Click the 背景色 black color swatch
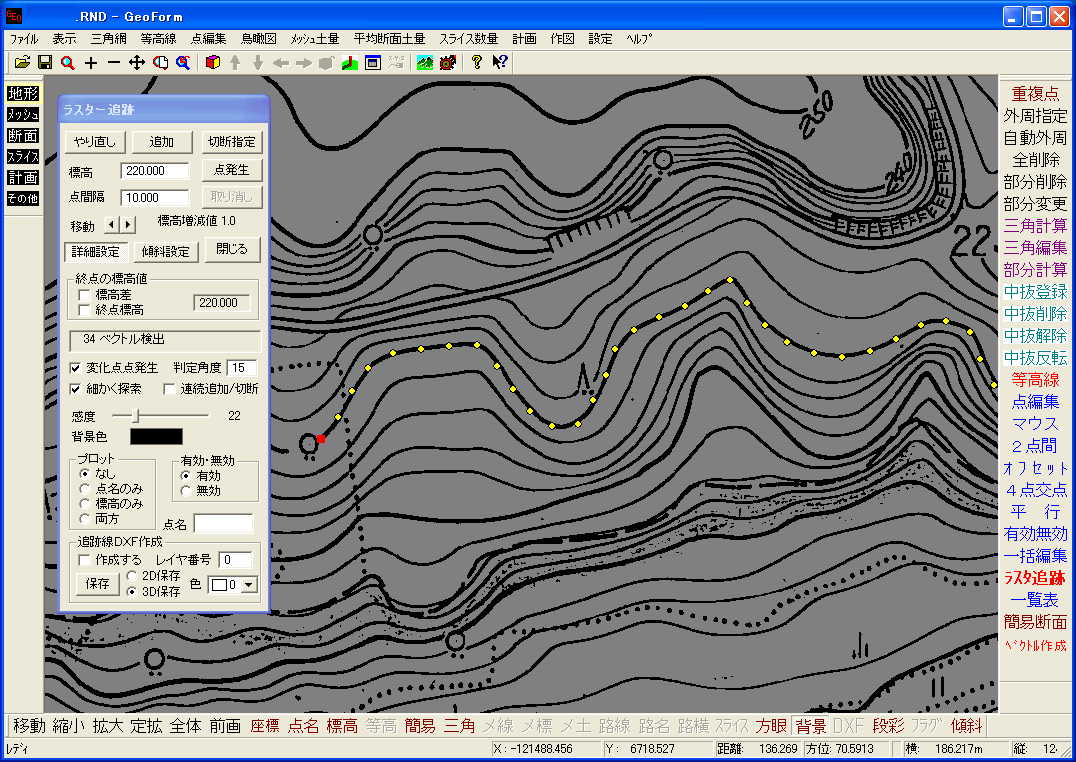Image resolution: width=1076 pixels, height=762 pixels. click(156, 437)
